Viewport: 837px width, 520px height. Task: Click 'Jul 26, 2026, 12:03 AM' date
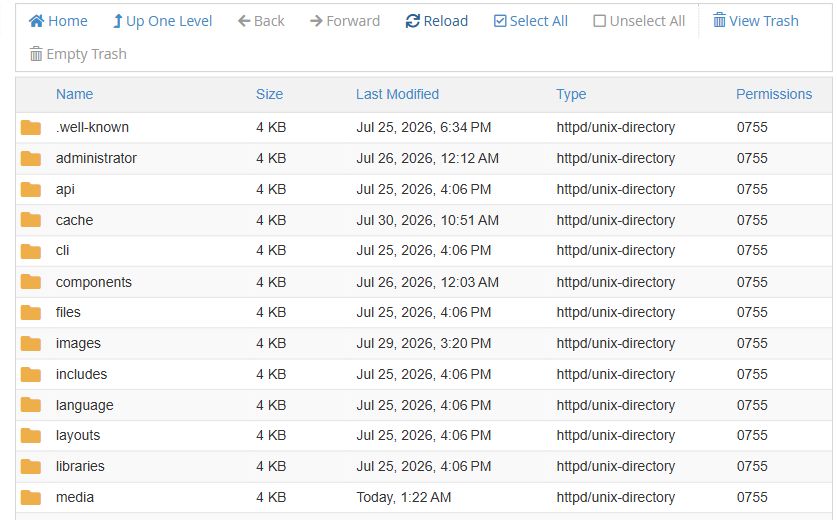pyautogui.click(x=428, y=282)
